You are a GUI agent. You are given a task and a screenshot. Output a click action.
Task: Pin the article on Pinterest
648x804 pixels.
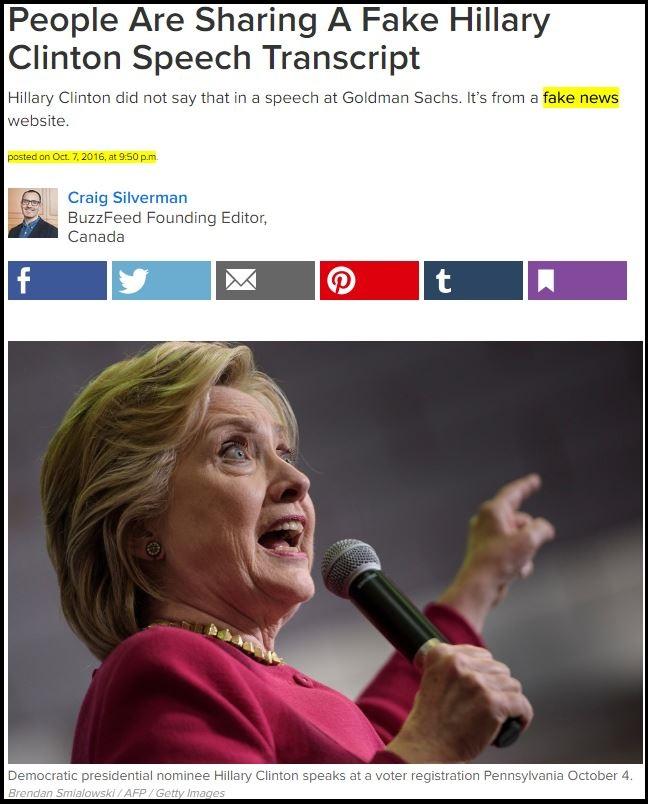pyautogui.click(x=369, y=280)
